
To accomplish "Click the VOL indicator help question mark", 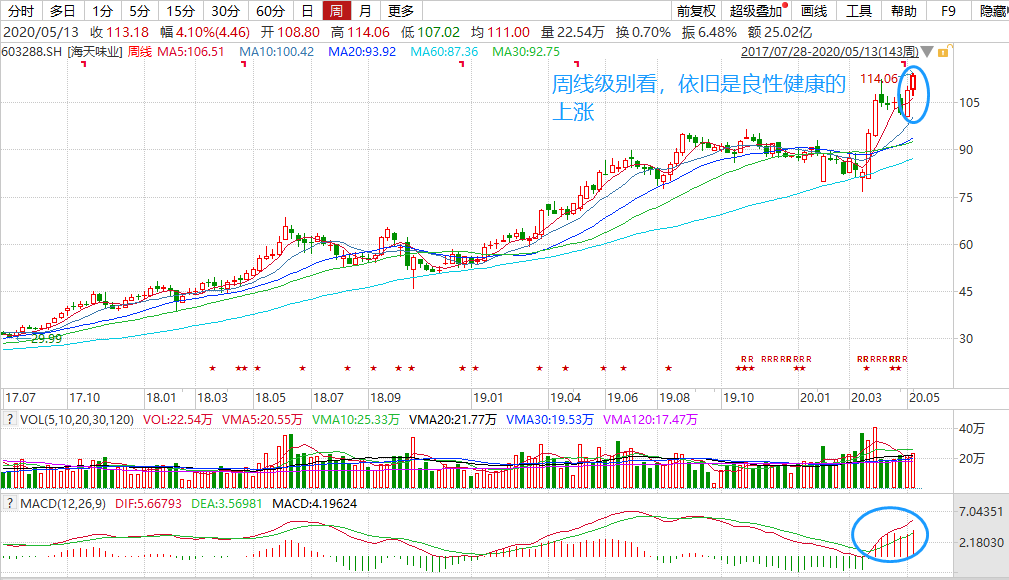I will [9, 417].
